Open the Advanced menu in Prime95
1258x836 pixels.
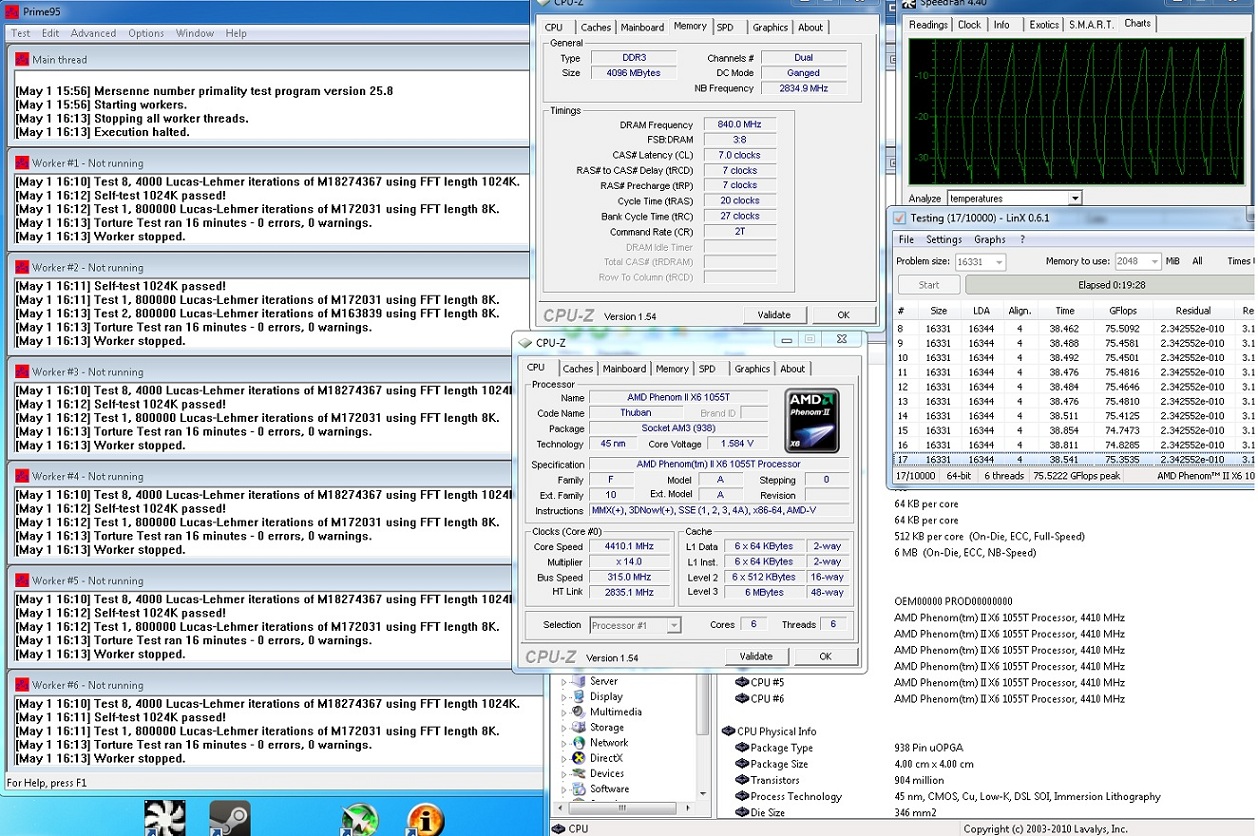tap(93, 33)
